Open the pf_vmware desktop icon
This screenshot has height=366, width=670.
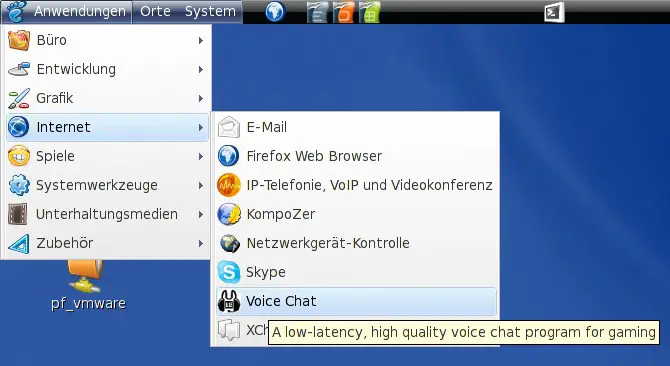[85, 276]
